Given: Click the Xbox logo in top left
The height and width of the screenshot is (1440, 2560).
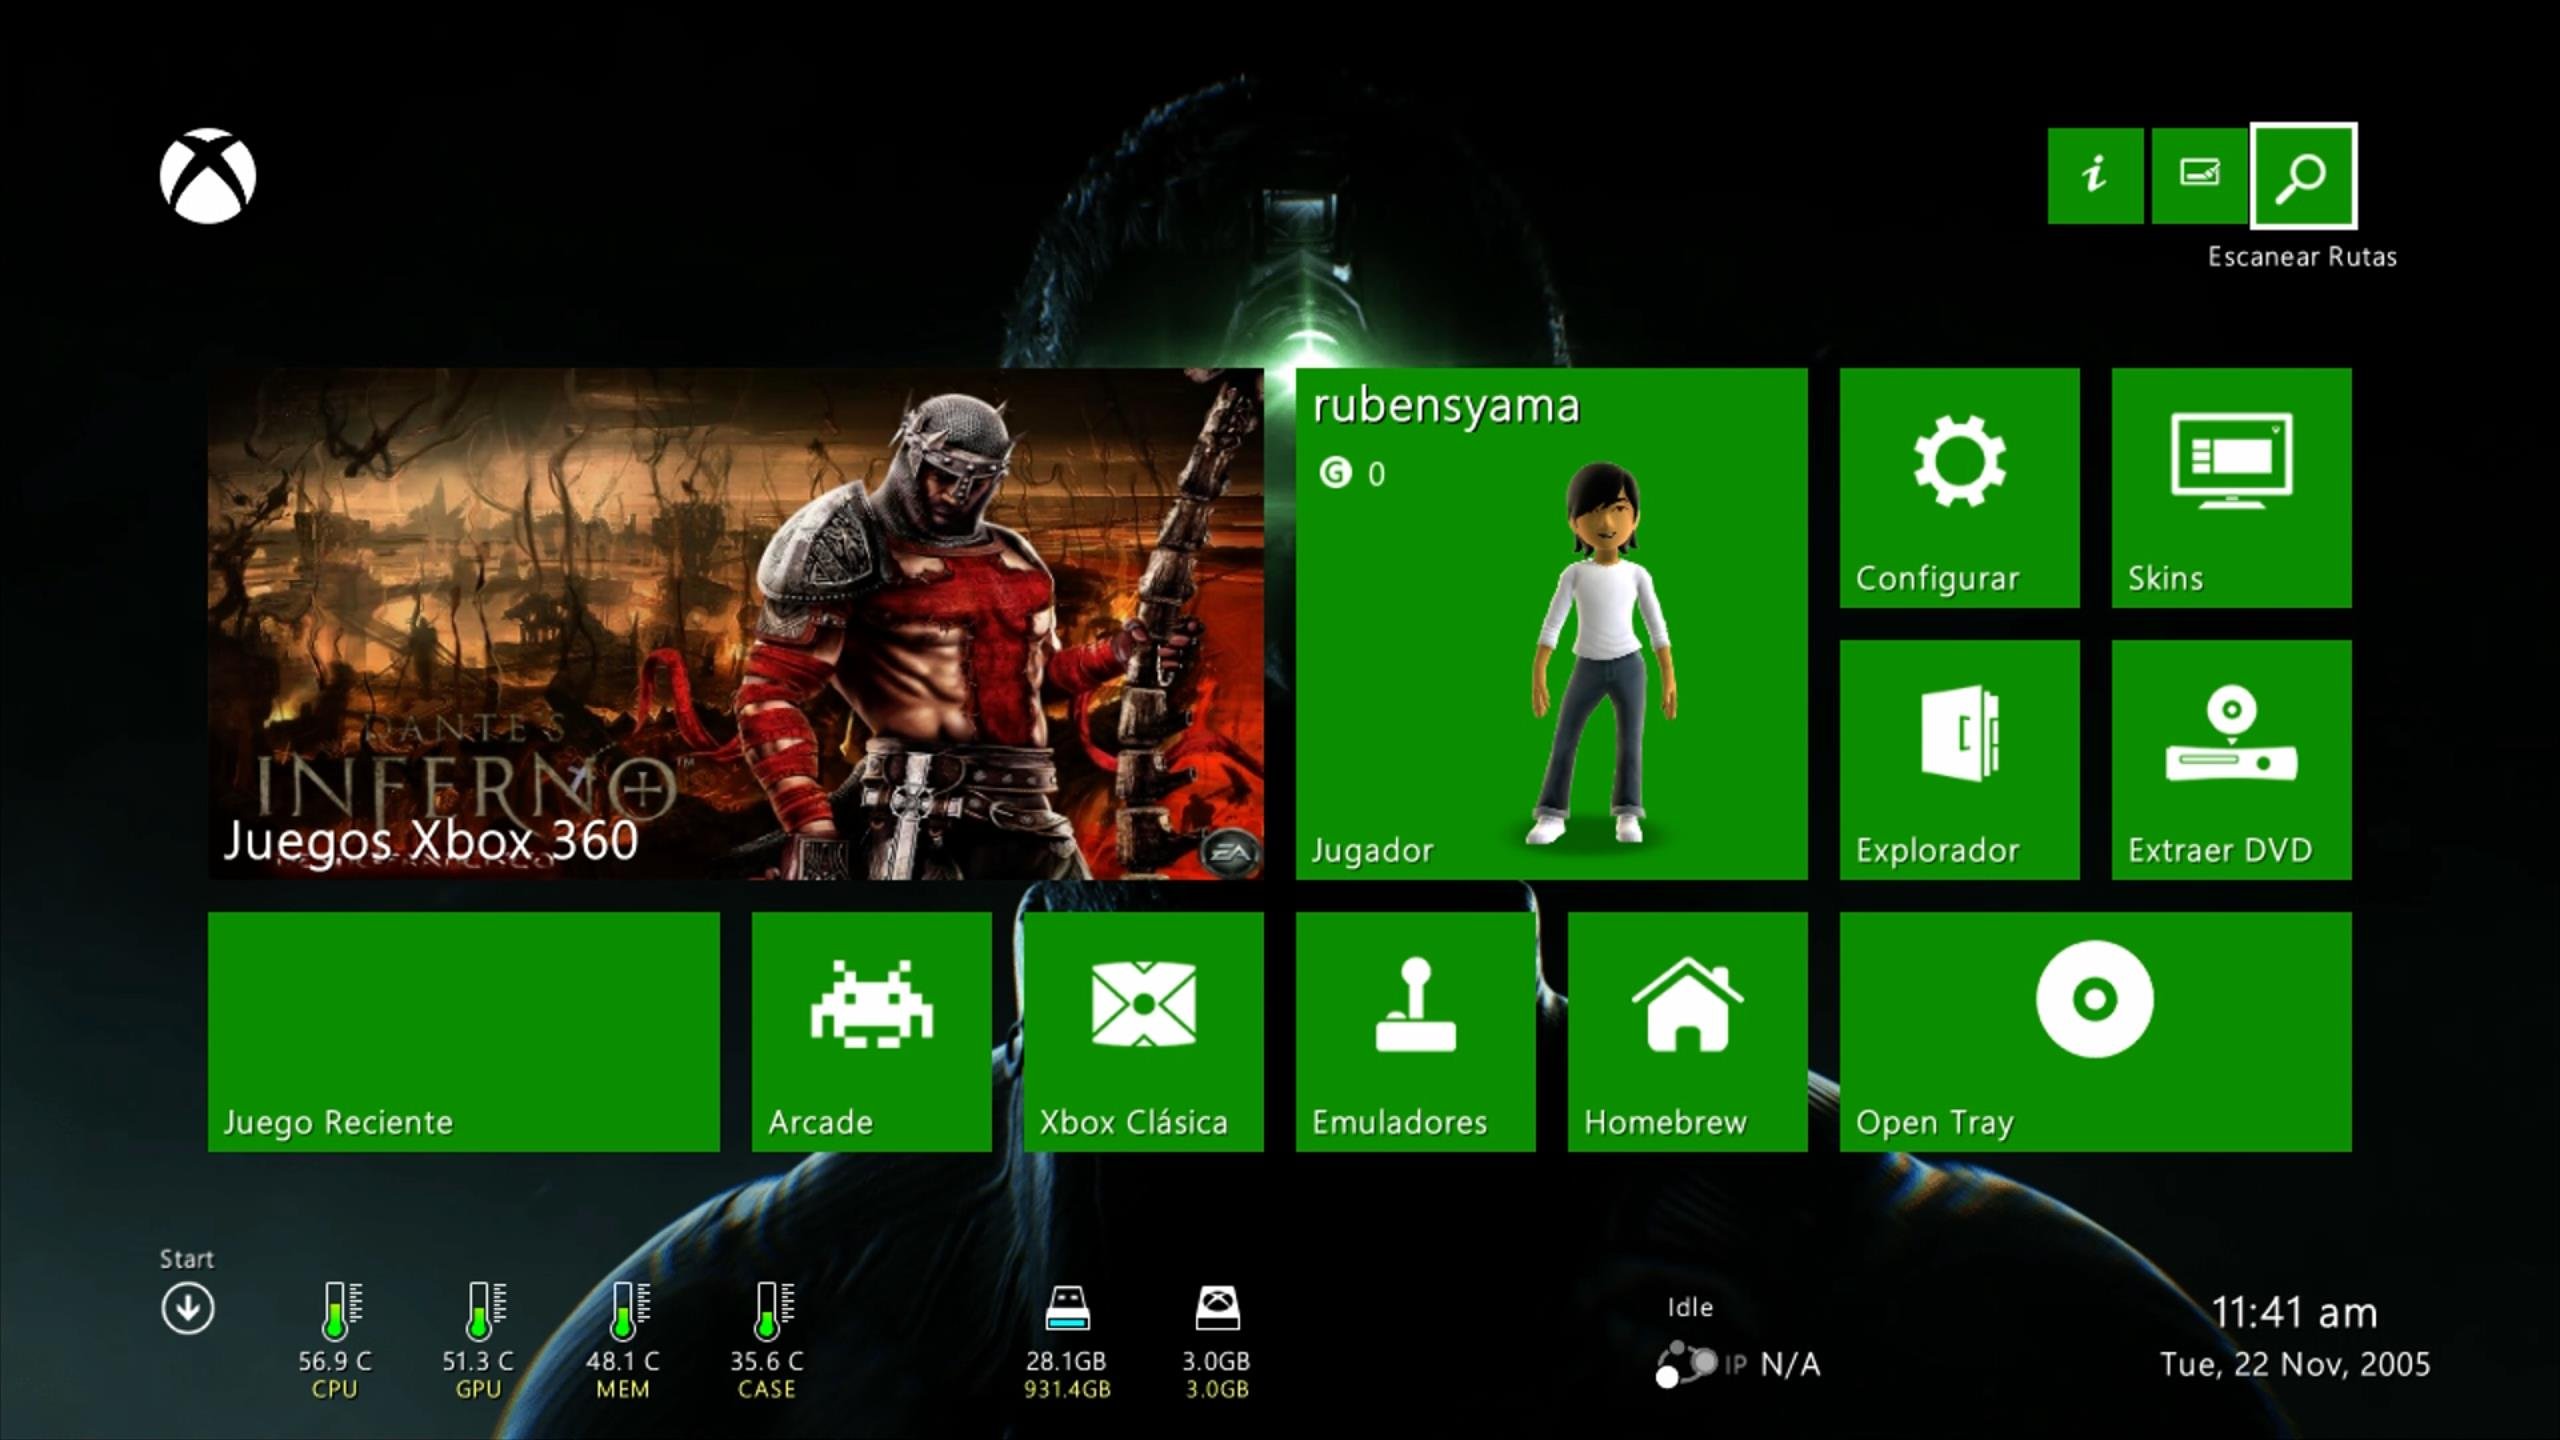Looking at the screenshot, I should pyautogui.click(x=208, y=176).
